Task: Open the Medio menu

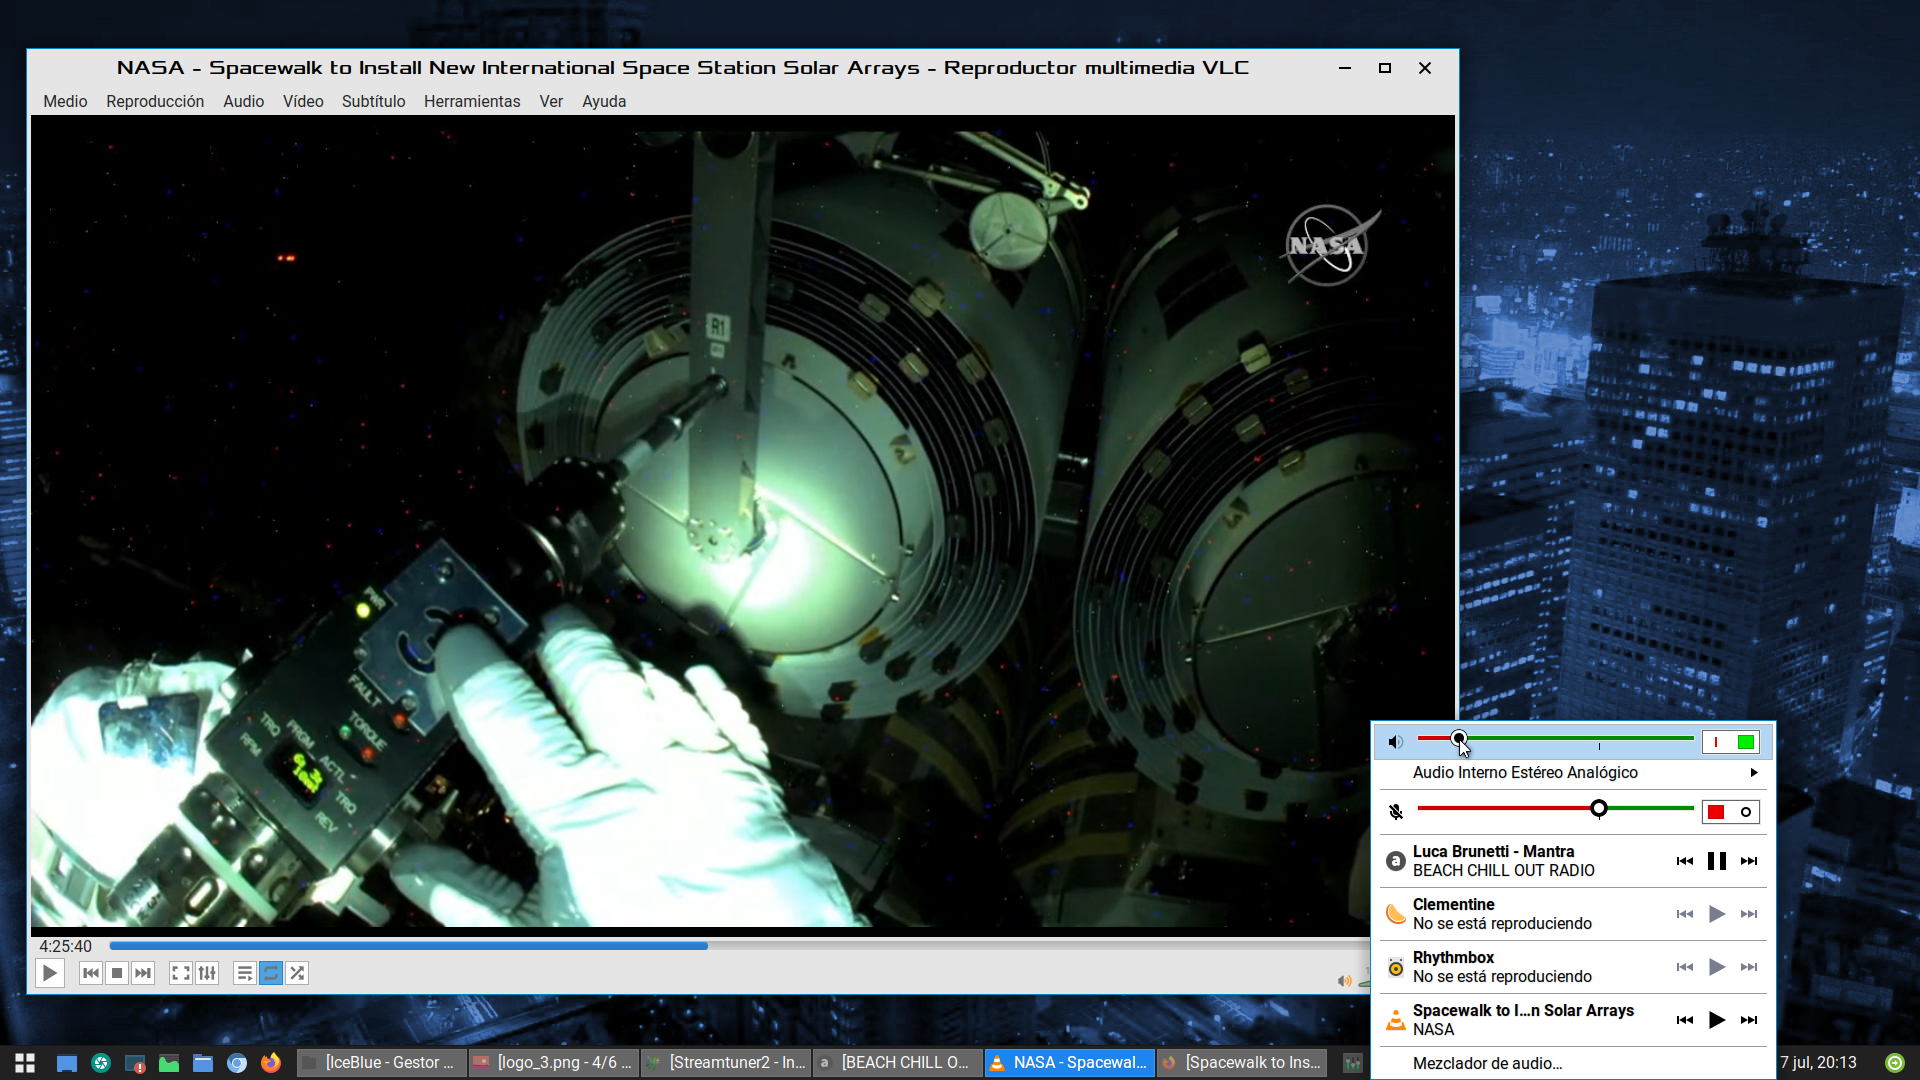Action: coord(65,101)
